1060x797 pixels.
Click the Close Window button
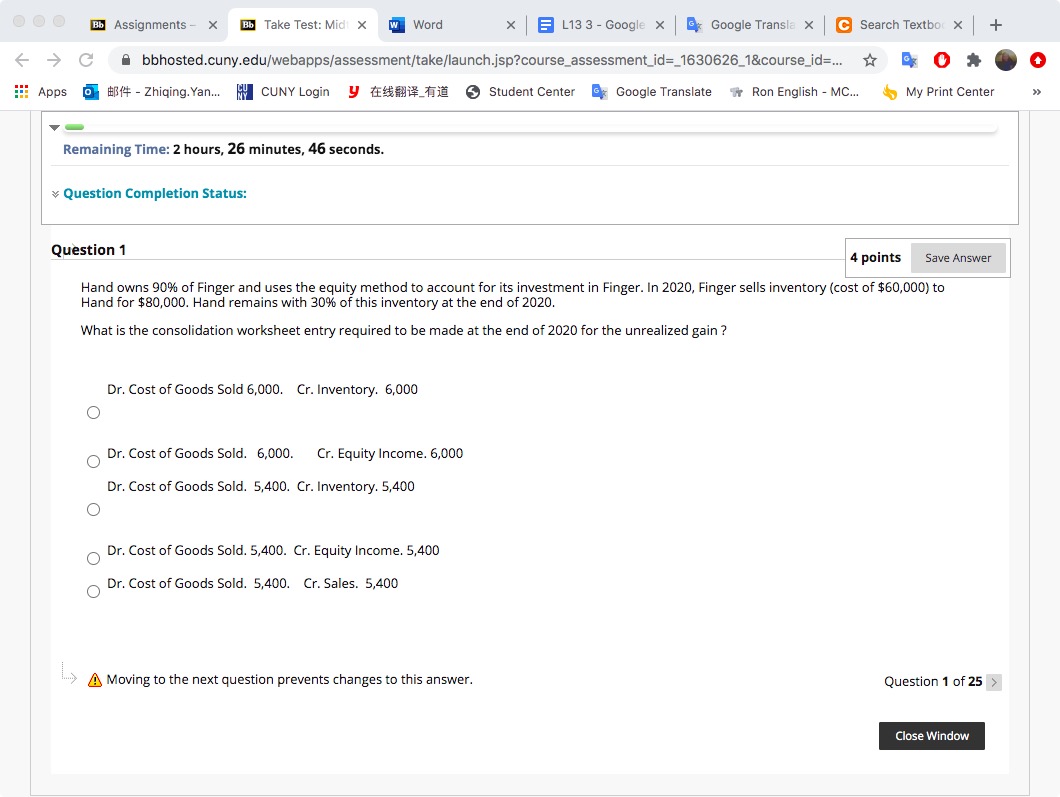point(931,735)
